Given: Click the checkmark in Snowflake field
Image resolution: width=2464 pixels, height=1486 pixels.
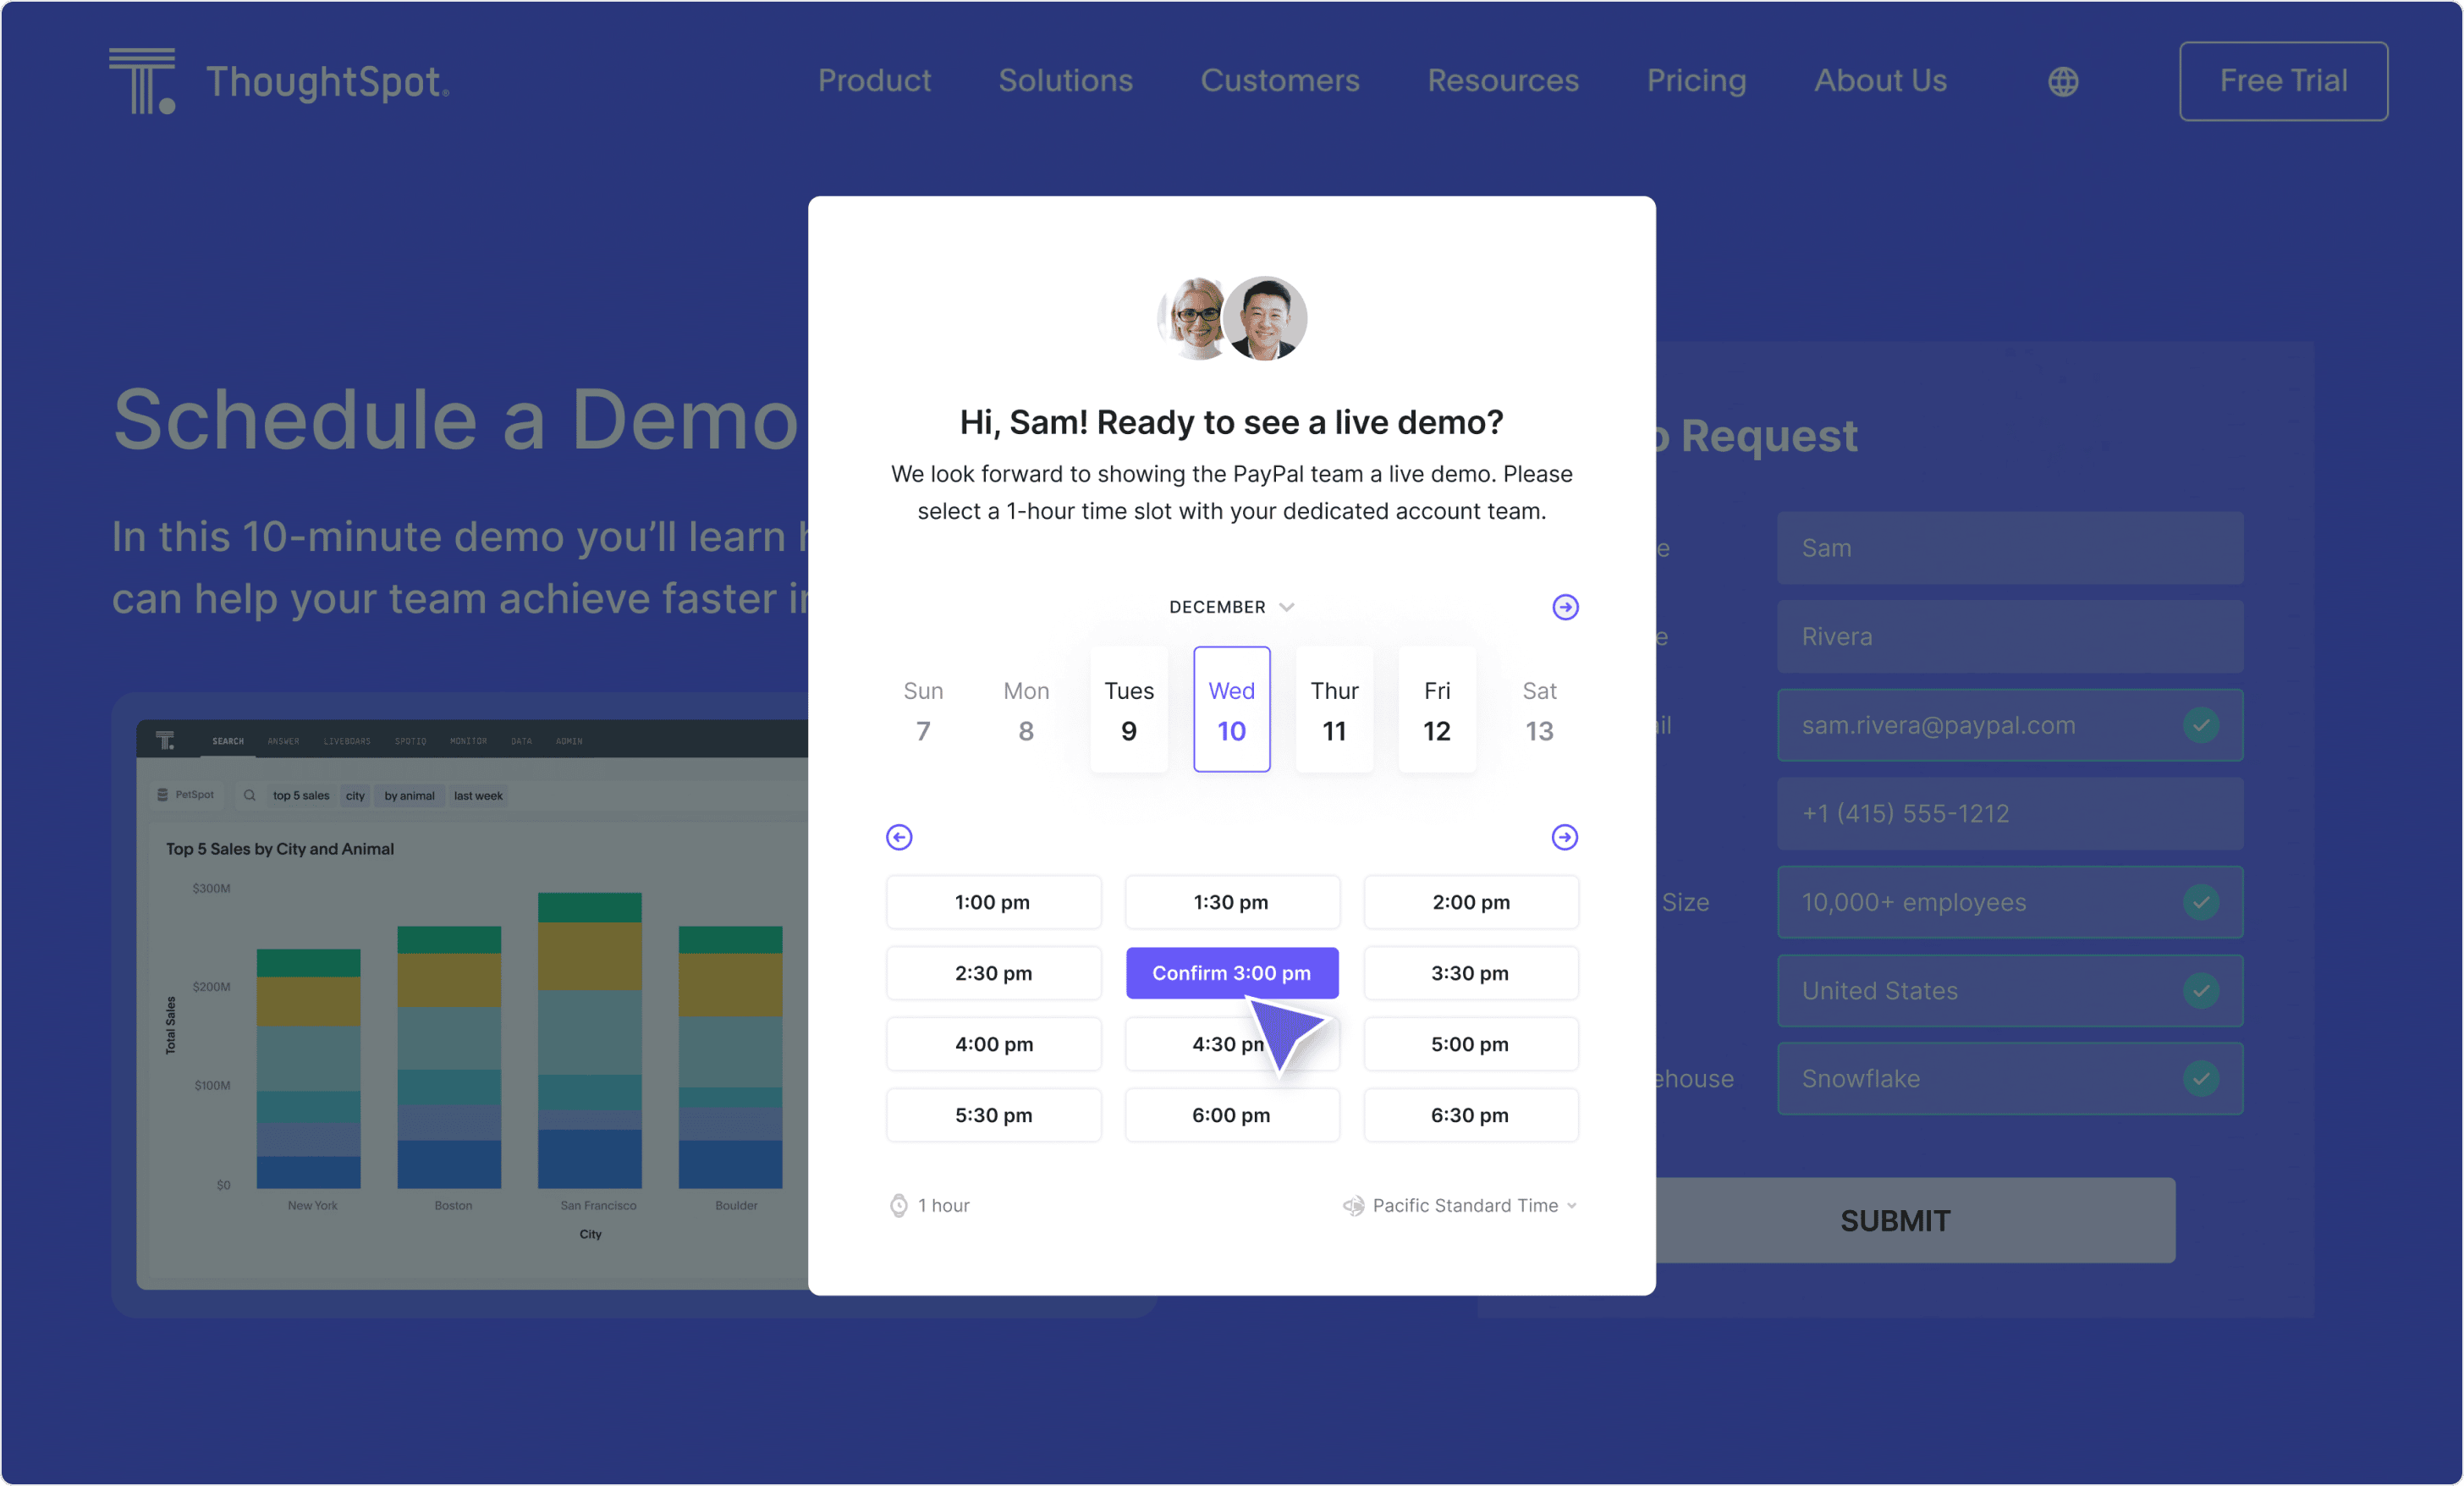Looking at the screenshot, I should click(2201, 1079).
